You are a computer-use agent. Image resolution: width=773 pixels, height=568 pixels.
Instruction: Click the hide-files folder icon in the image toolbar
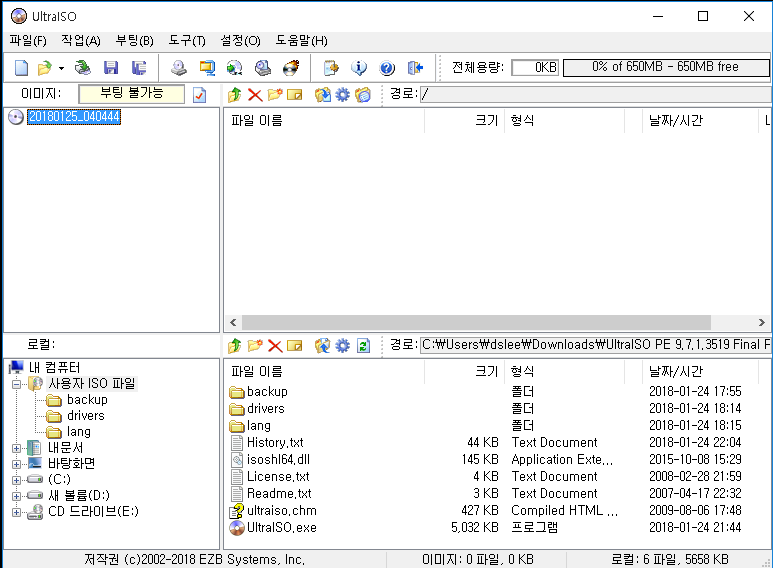363,95
